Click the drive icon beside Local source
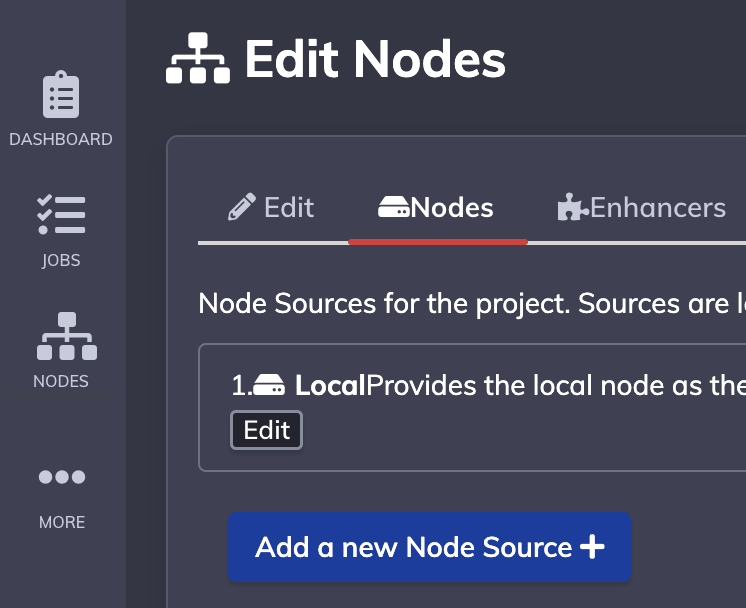The image size is (746, 608). [x=269, y=385]
